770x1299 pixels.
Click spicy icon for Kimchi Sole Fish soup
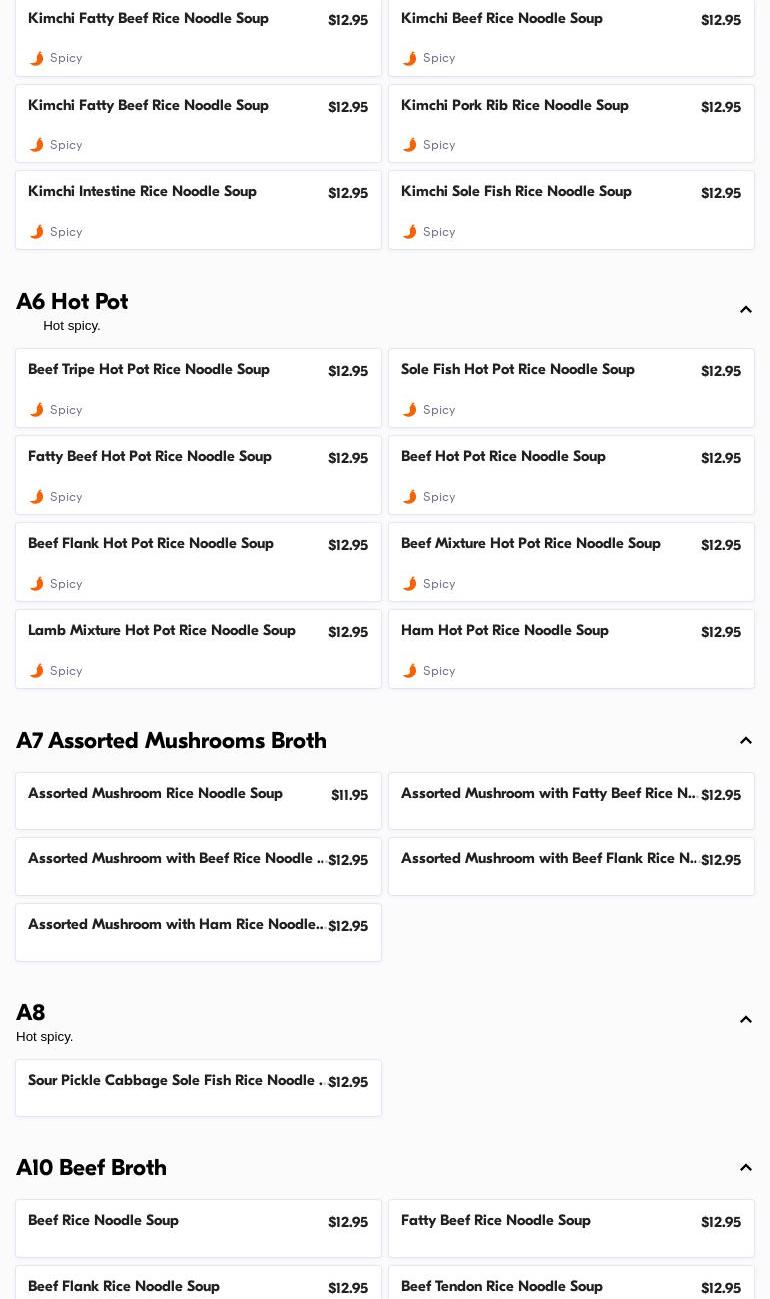410,232
